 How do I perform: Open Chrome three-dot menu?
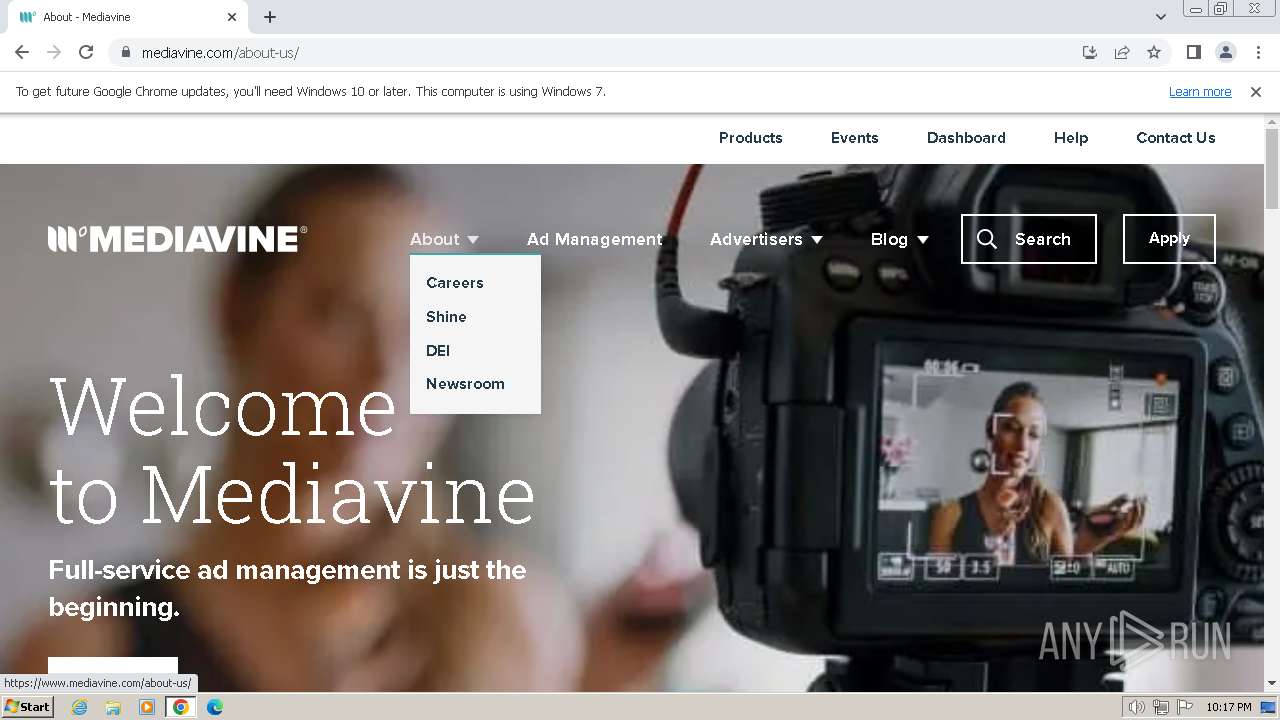[x=1258, y=53]
